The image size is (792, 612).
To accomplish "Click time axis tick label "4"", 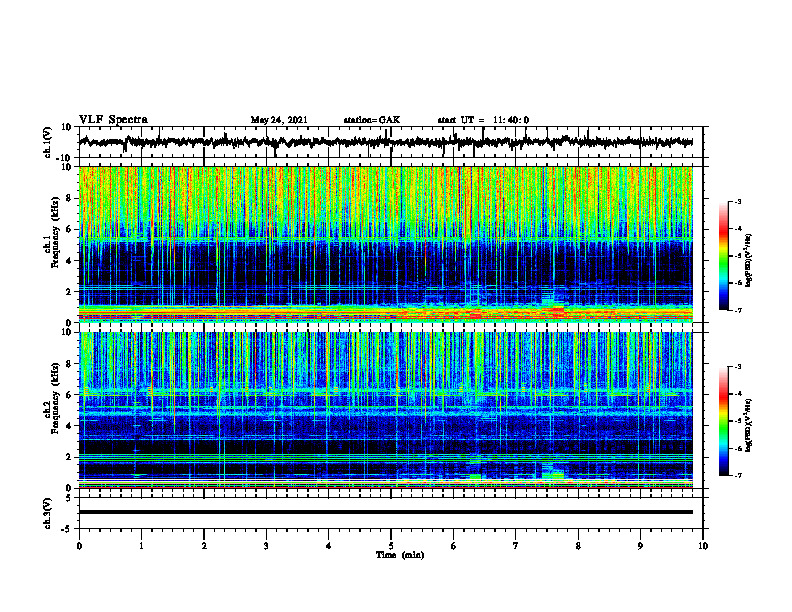I will coord(329,546).
